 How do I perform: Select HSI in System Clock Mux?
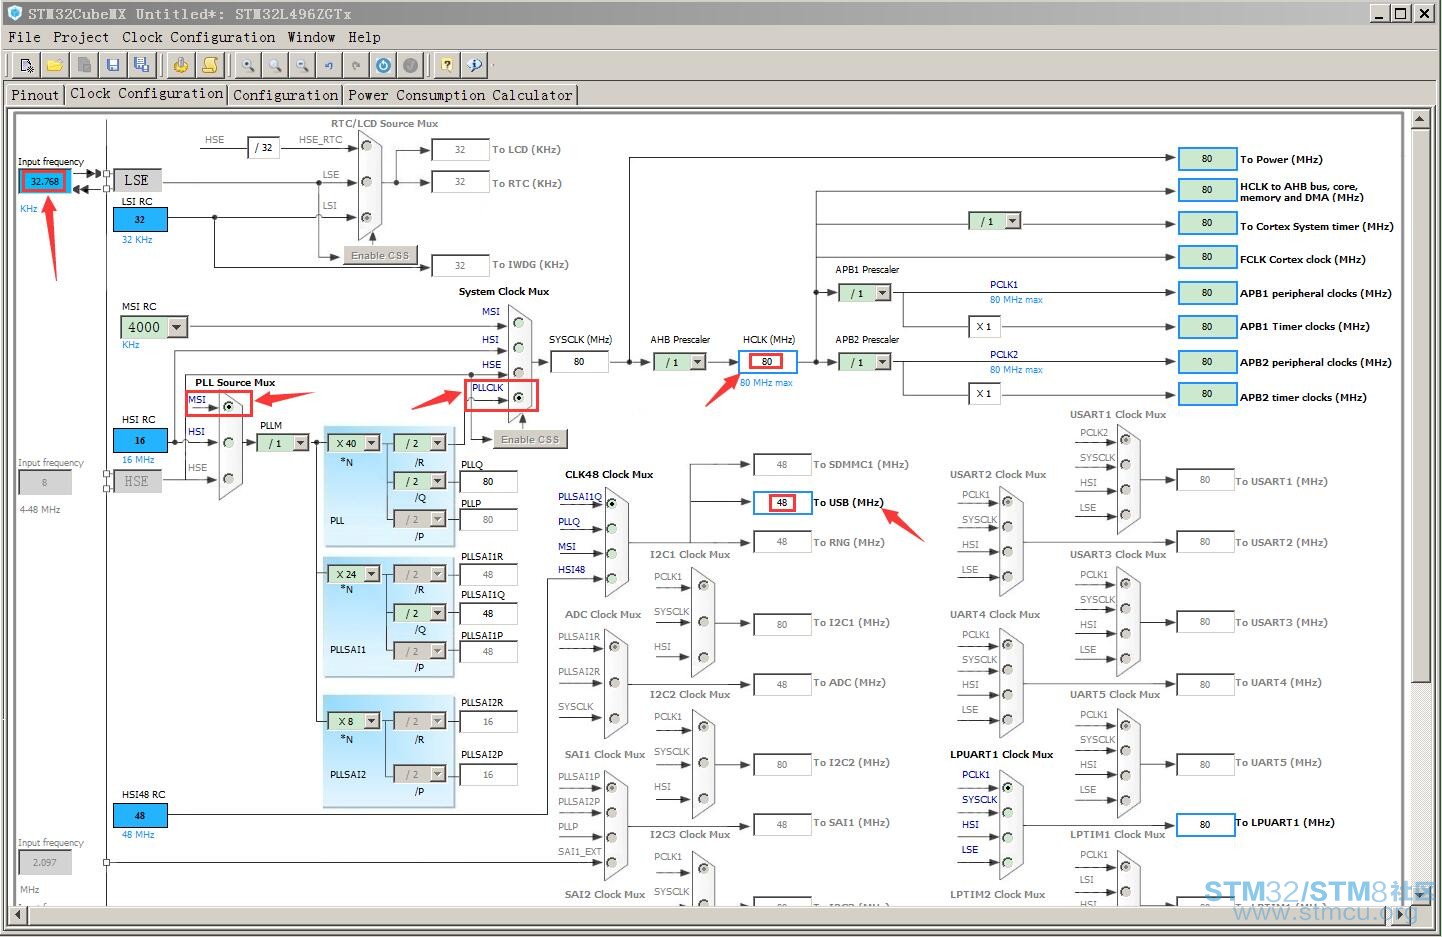tap(518, 347)
